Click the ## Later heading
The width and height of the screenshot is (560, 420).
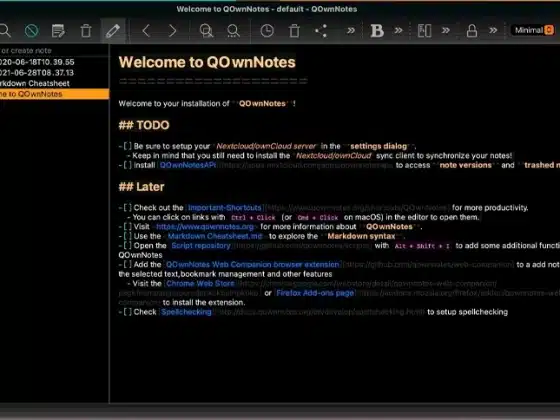(x=141, y=187)
